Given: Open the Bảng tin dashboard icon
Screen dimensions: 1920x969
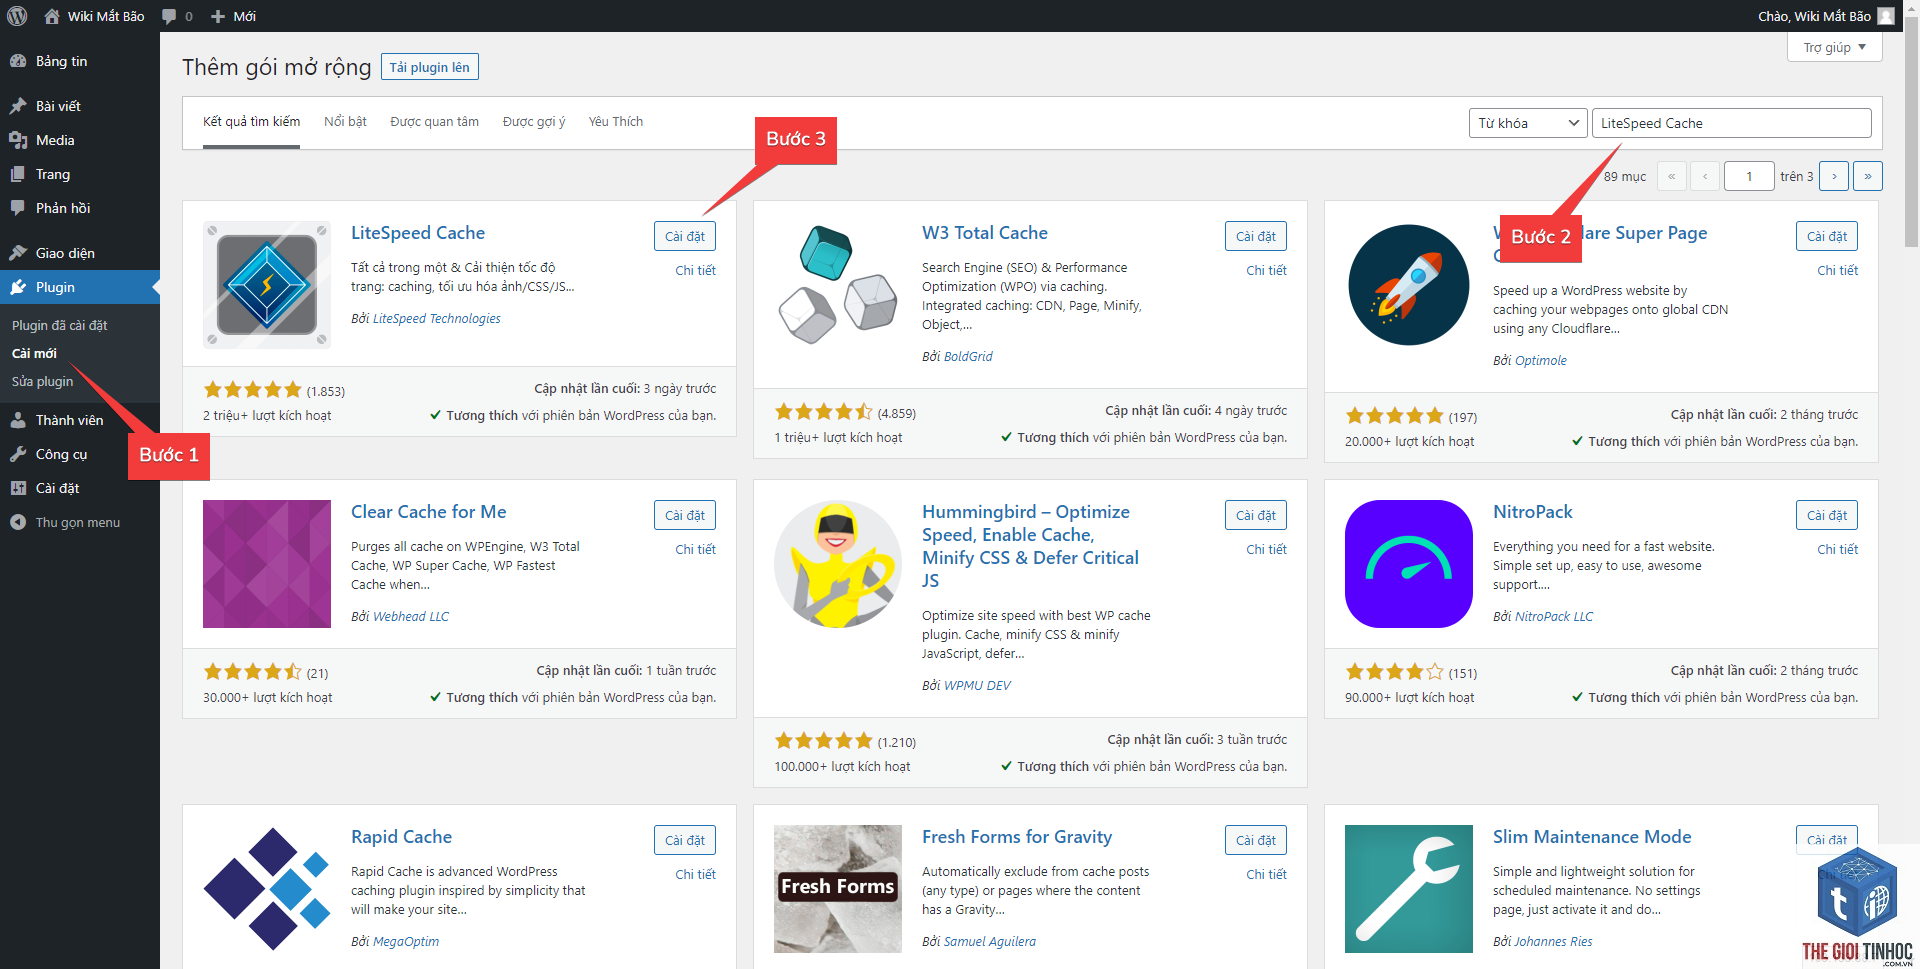Looking at the screenshot, I should pyautogui.click(x=18, y=61).
